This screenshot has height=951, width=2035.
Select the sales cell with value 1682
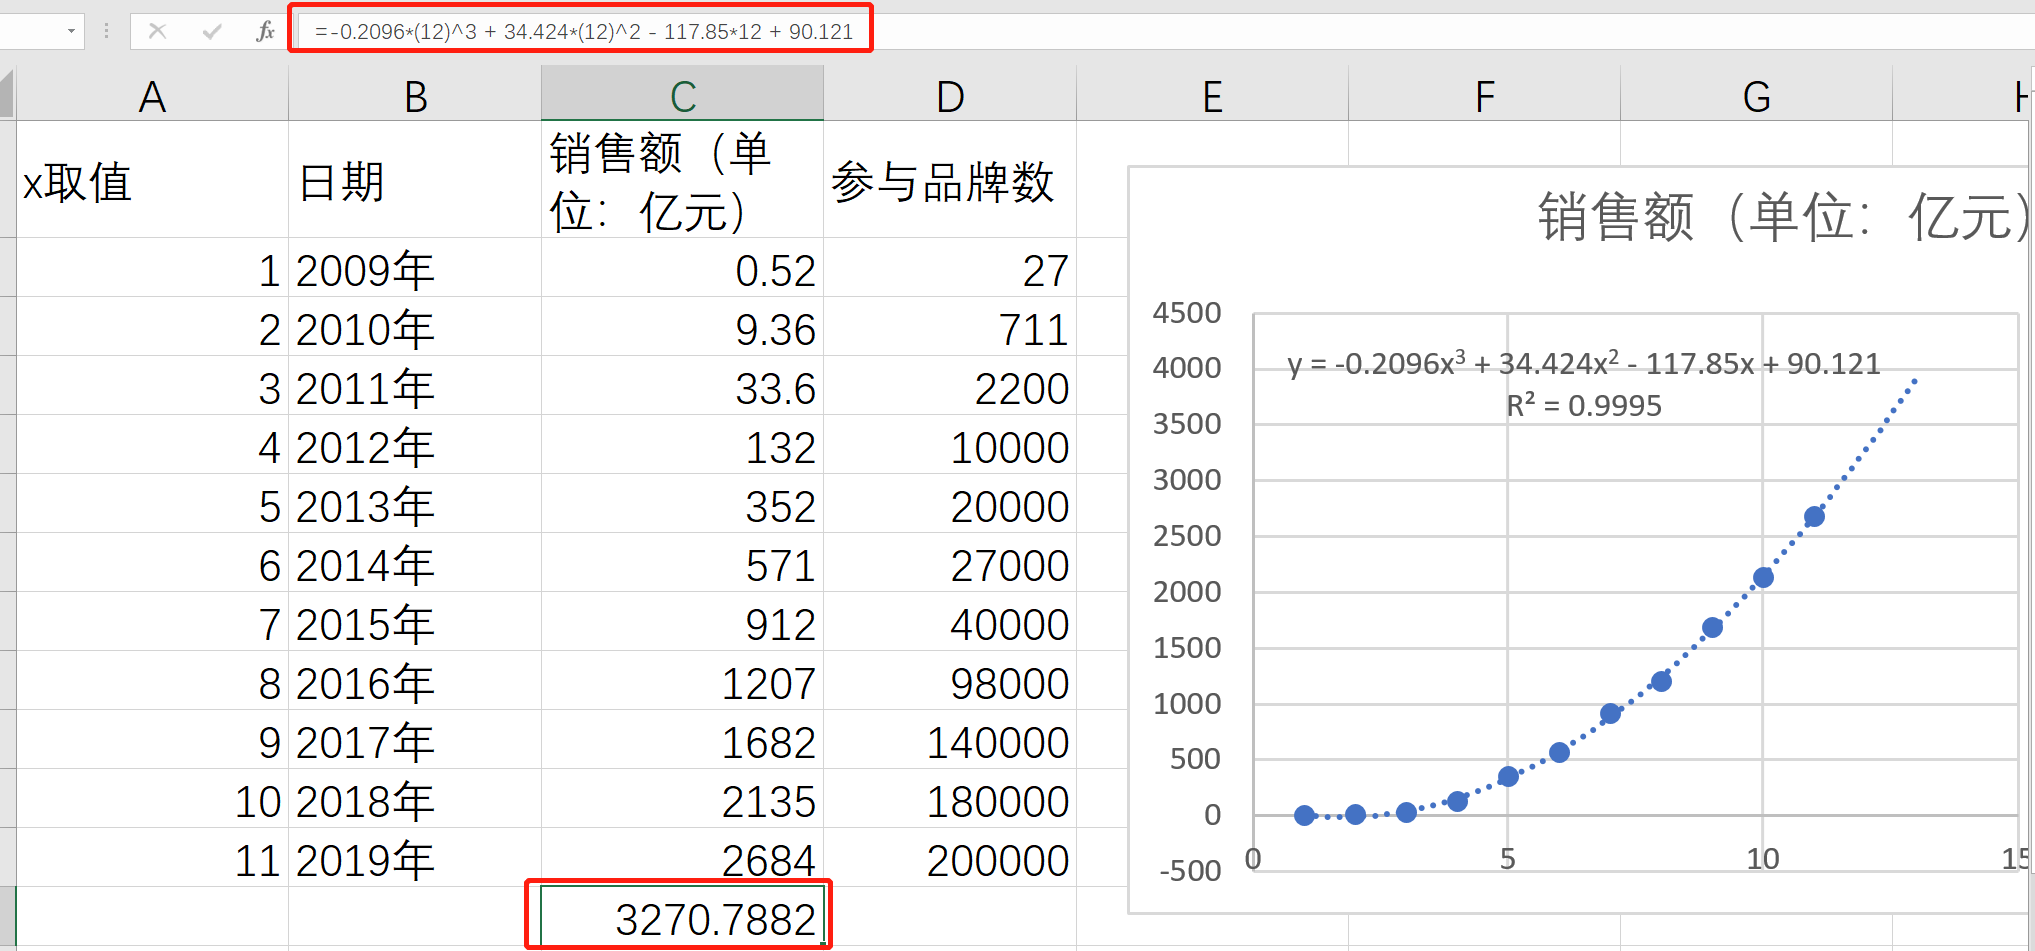click(x=682, y=740)
